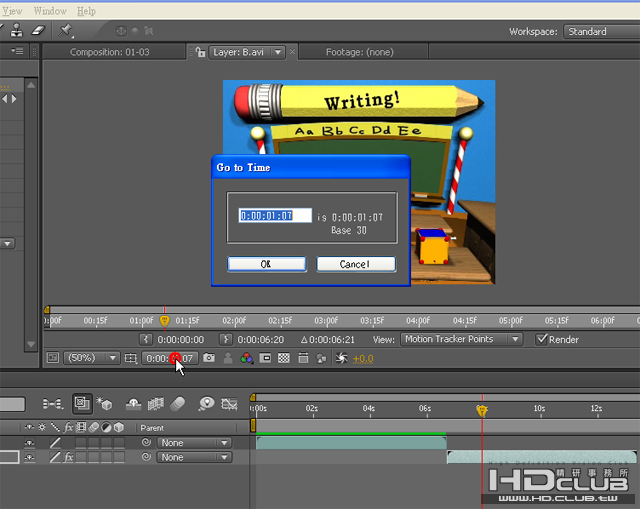Switch to the Composition: 01-03 tab
The height and width of the screenshot is (509, 640).
109,52
